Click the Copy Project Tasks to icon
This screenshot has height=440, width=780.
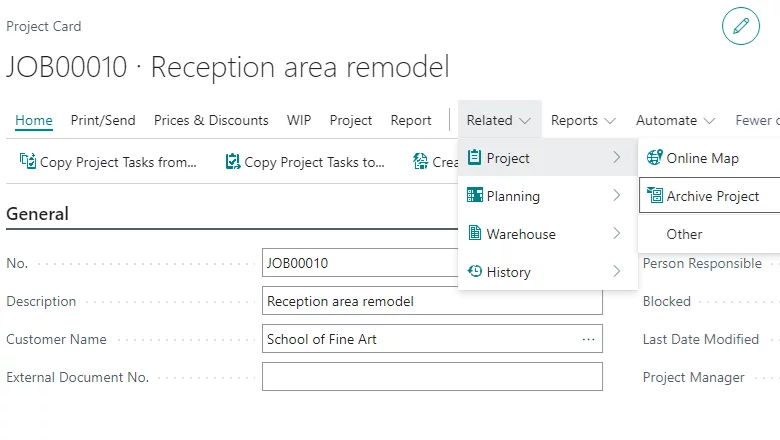click(x=232, y=162)
